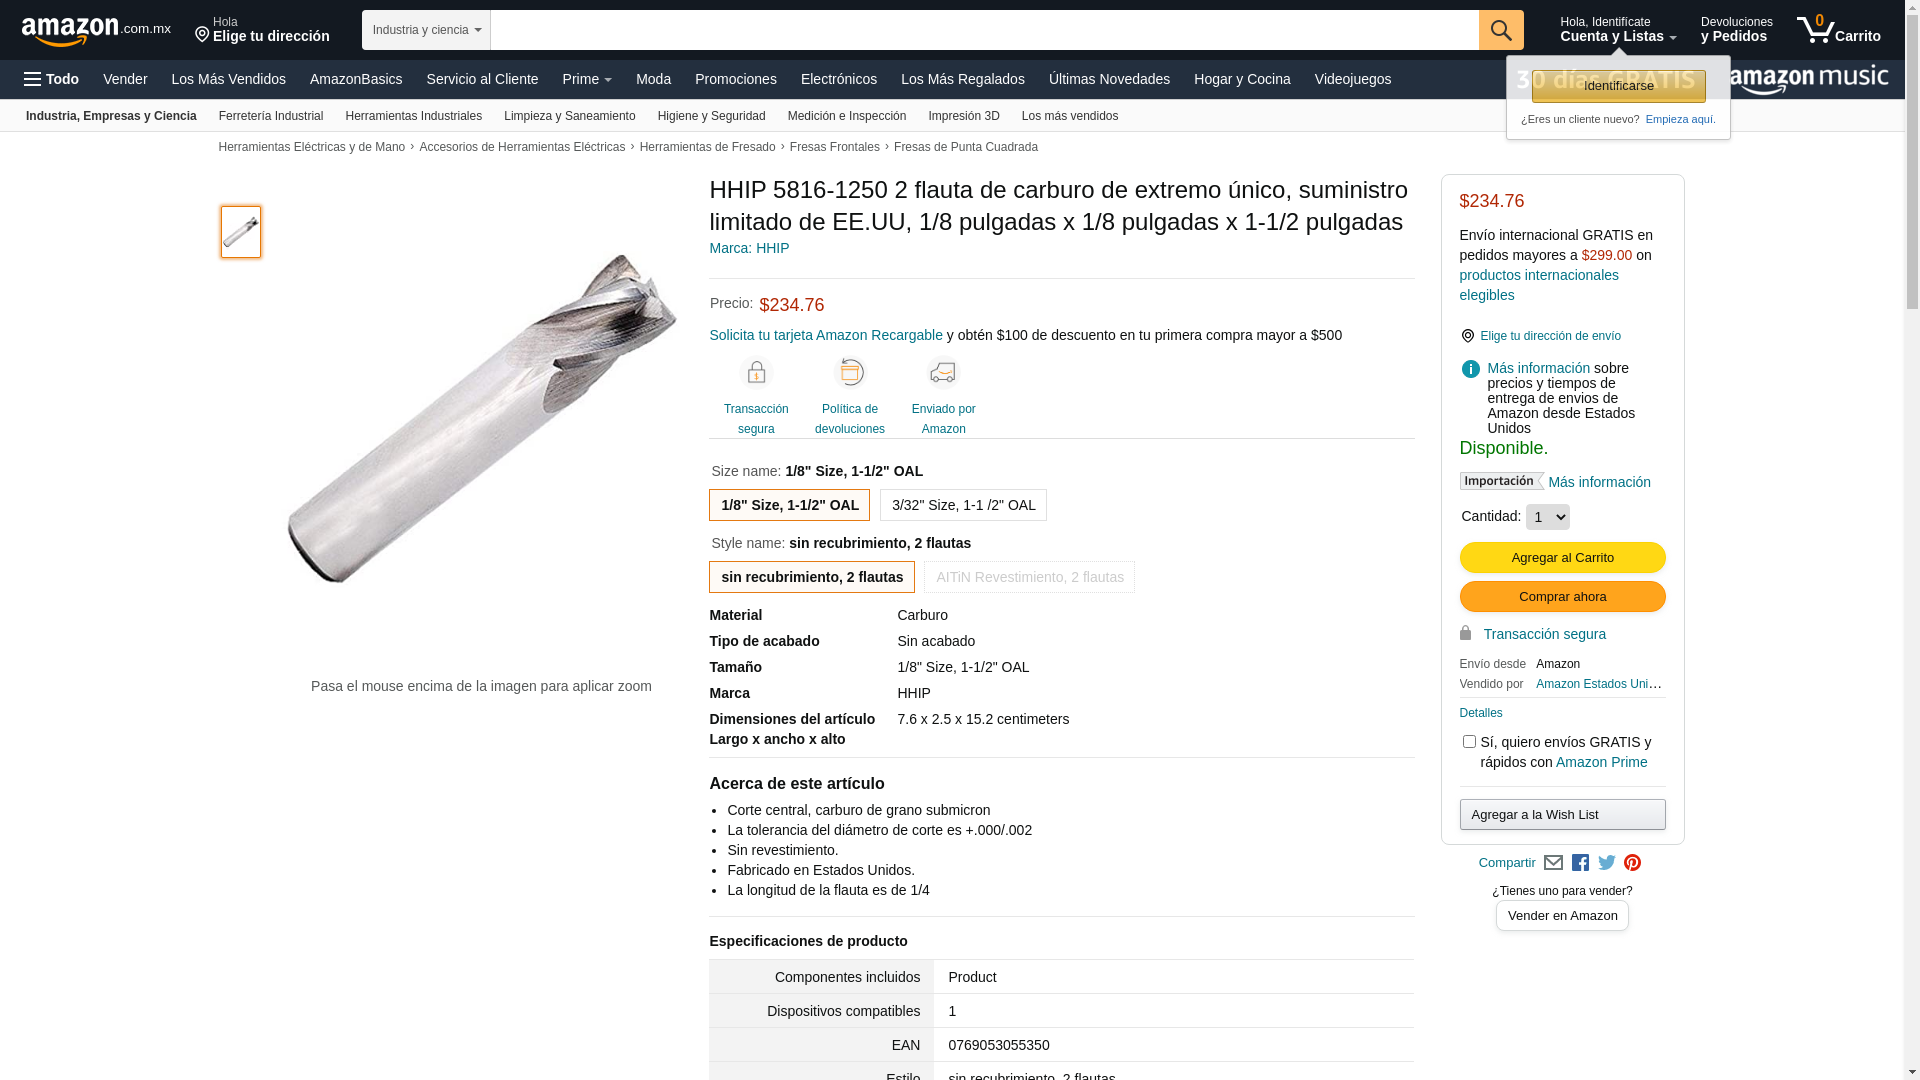Select the 3/32" Size, 1-1/2" OAL option
This screenshot has width=1920, height=1080.
[963, 505]
